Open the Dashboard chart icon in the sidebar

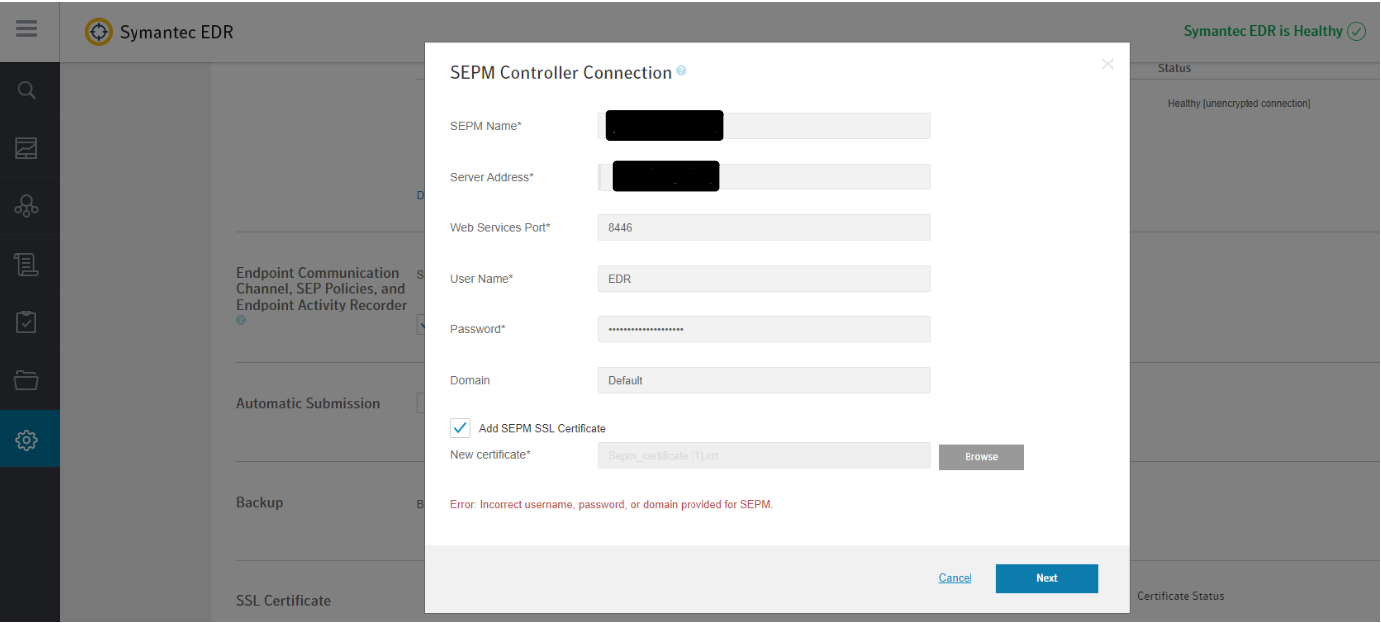pos(27,149)
